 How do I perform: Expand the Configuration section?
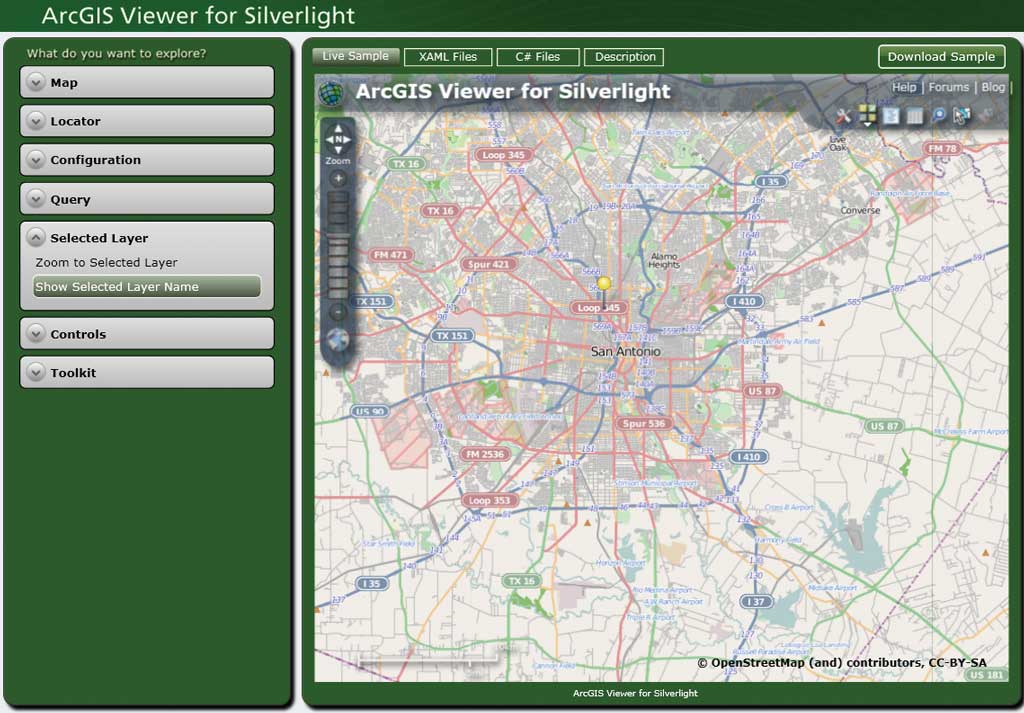click(x=147, y=160)
